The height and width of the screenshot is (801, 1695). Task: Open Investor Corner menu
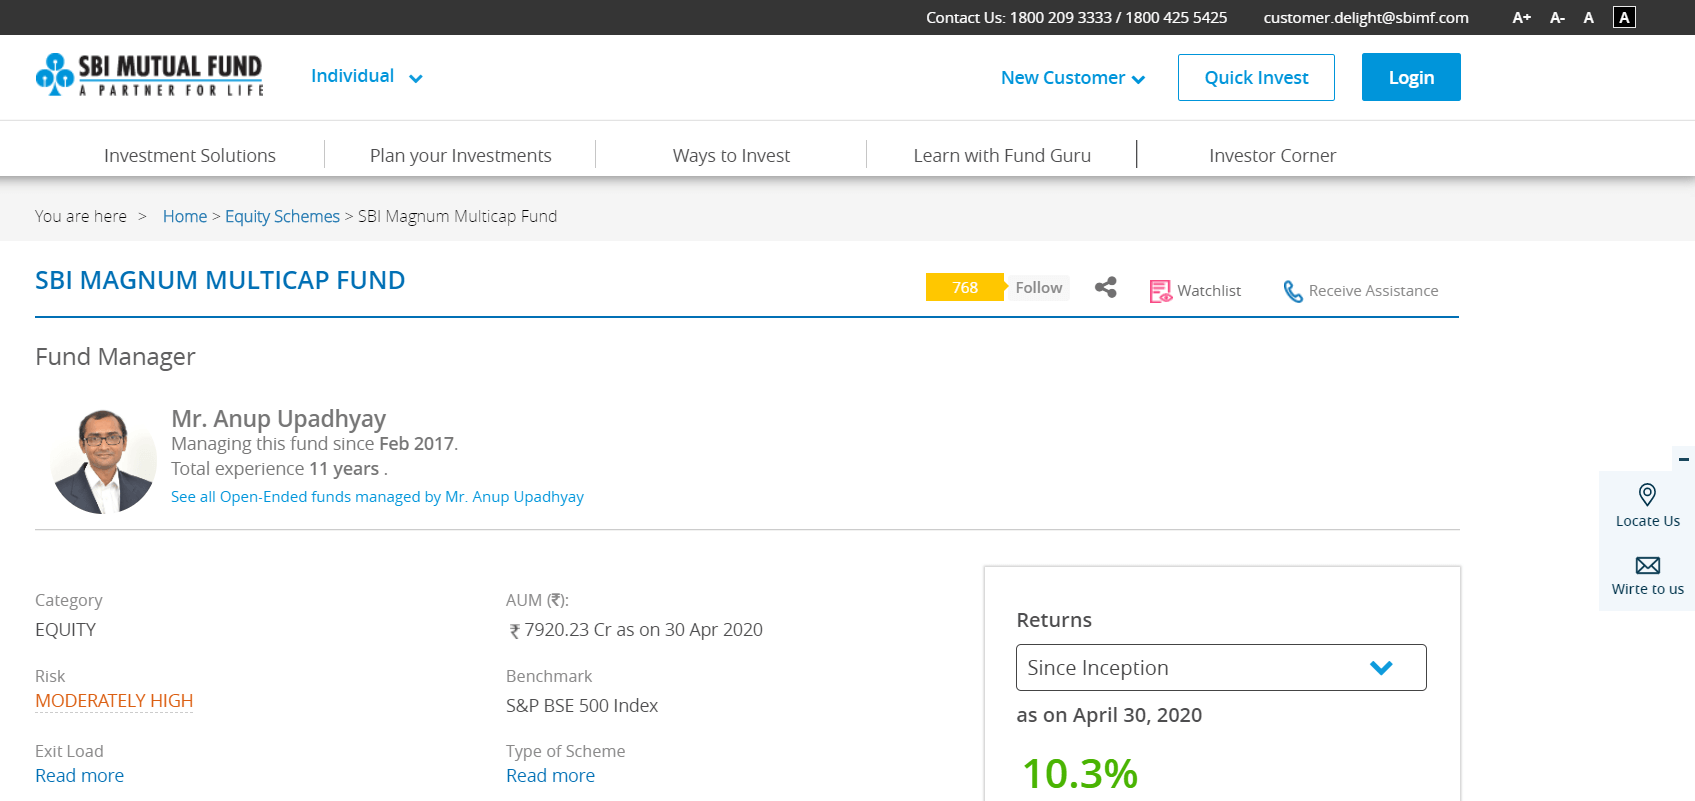coord(1272,155)
